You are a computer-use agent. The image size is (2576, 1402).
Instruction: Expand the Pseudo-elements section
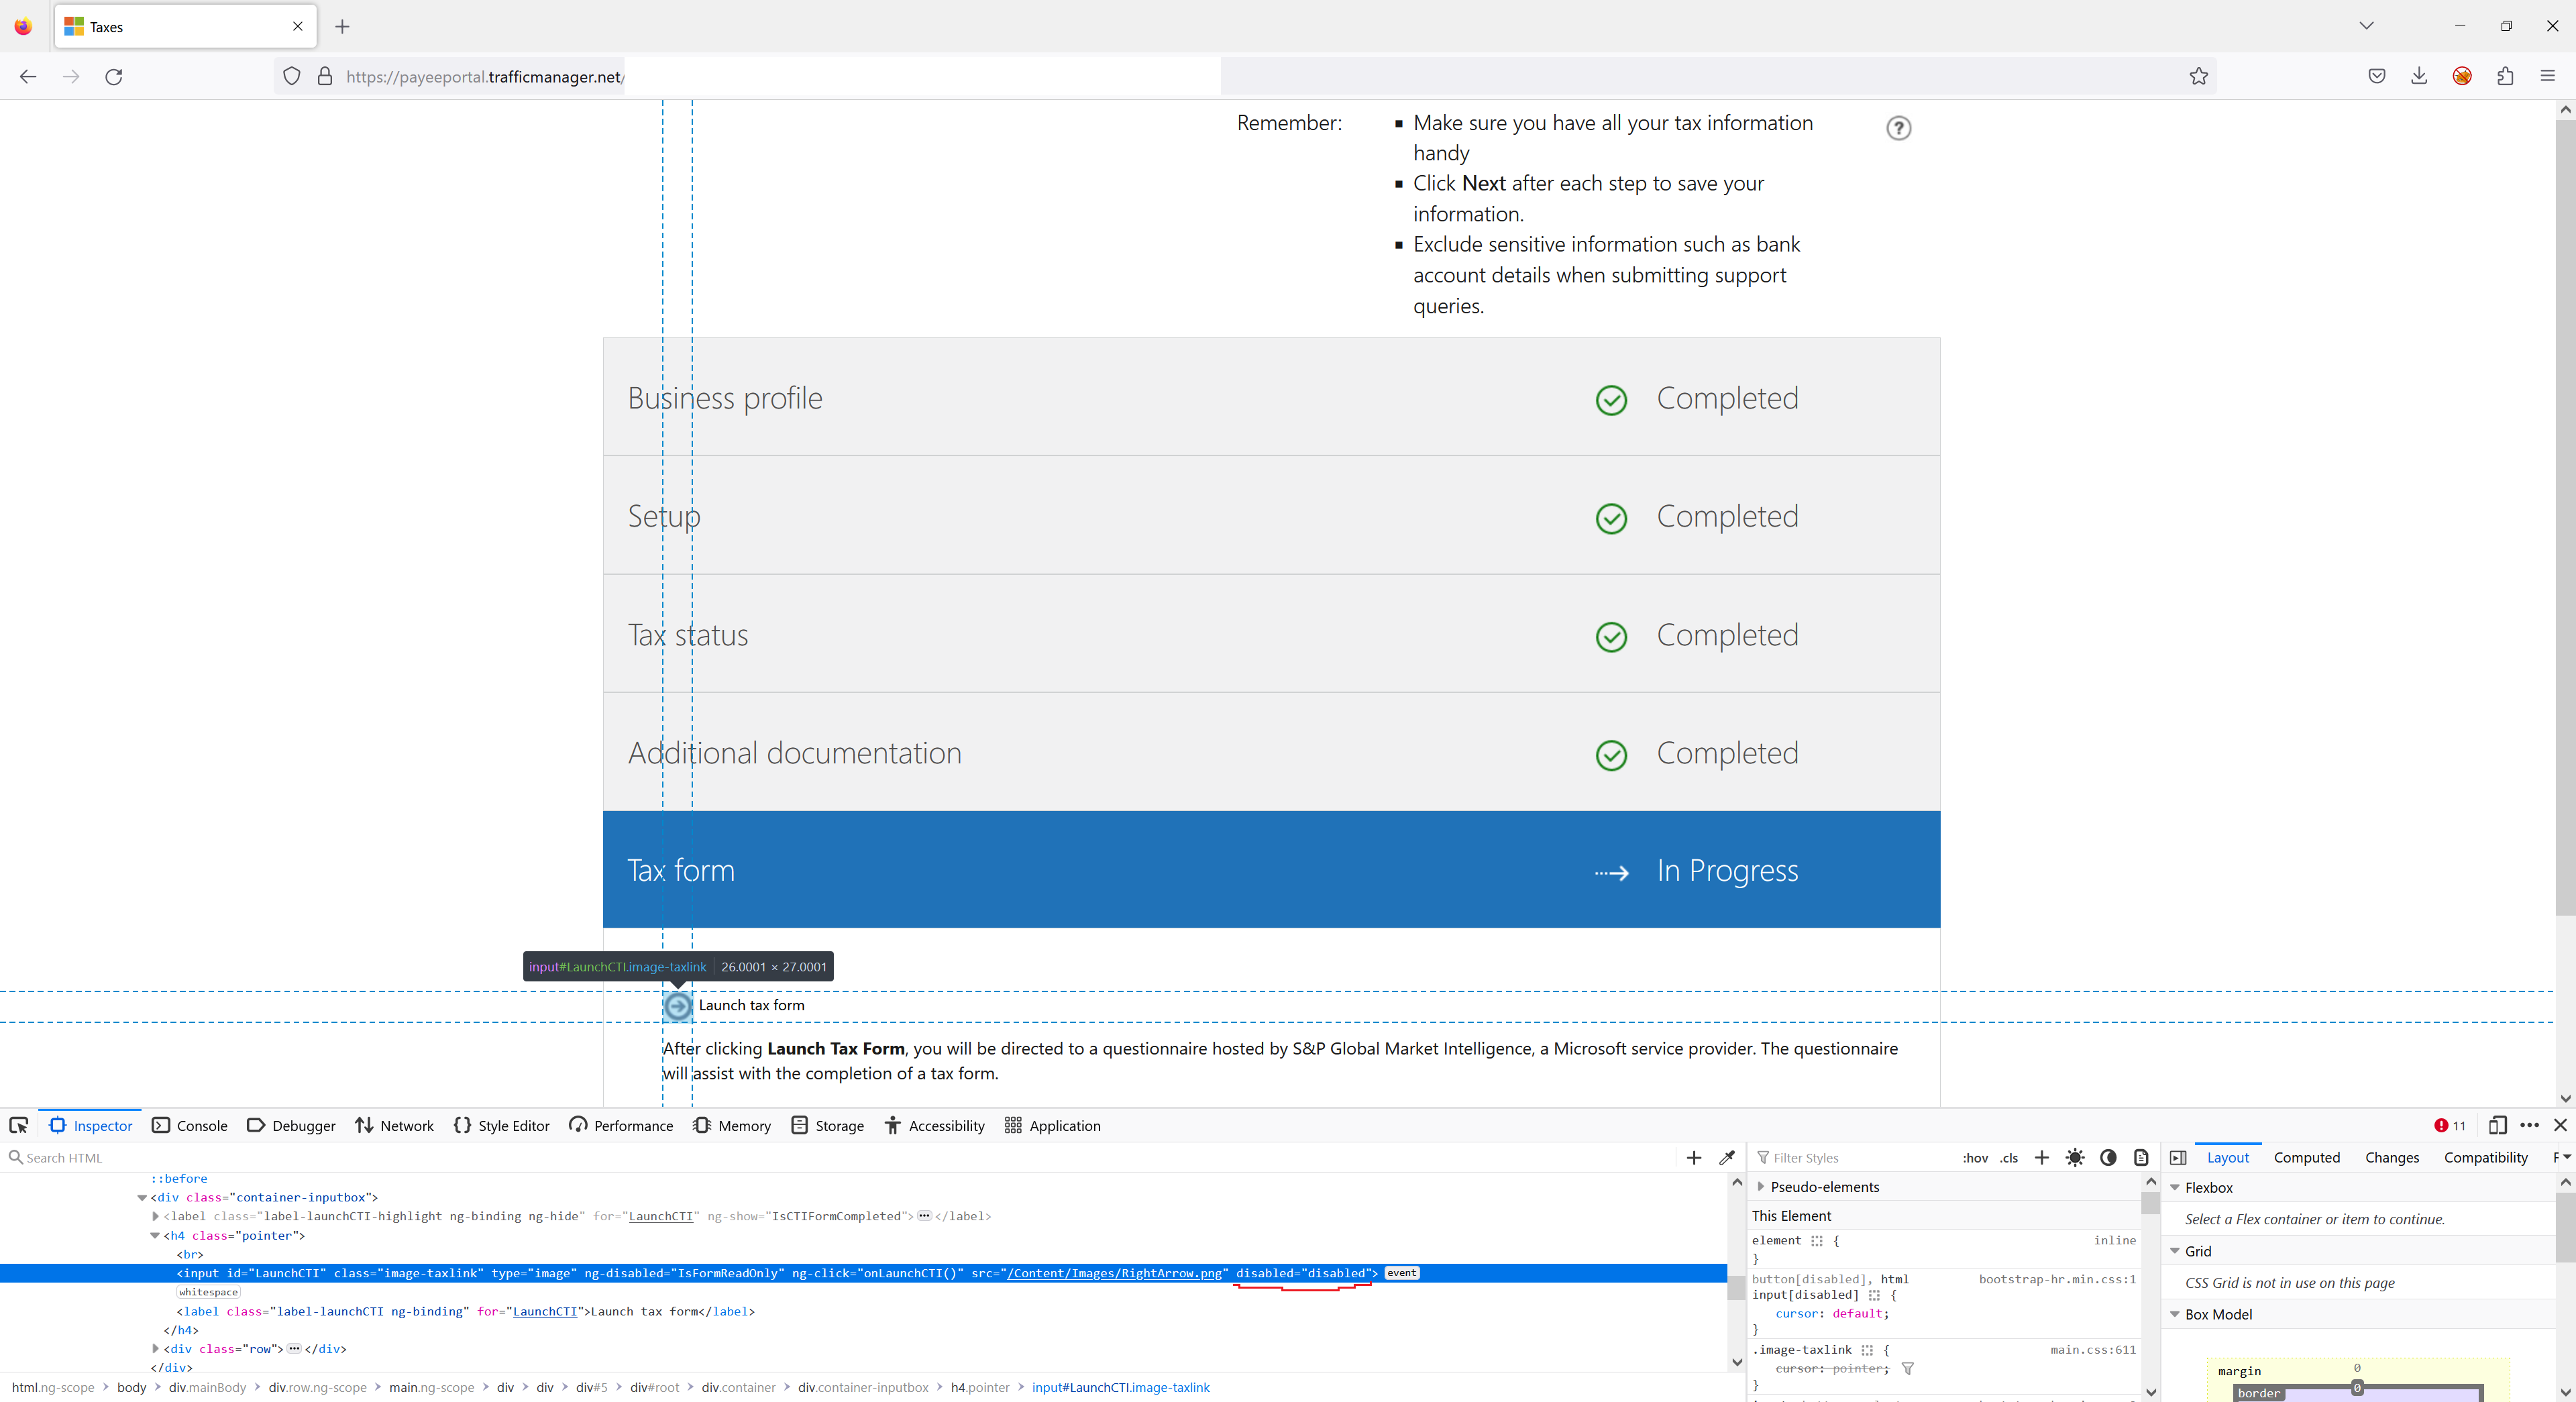1761,1187
